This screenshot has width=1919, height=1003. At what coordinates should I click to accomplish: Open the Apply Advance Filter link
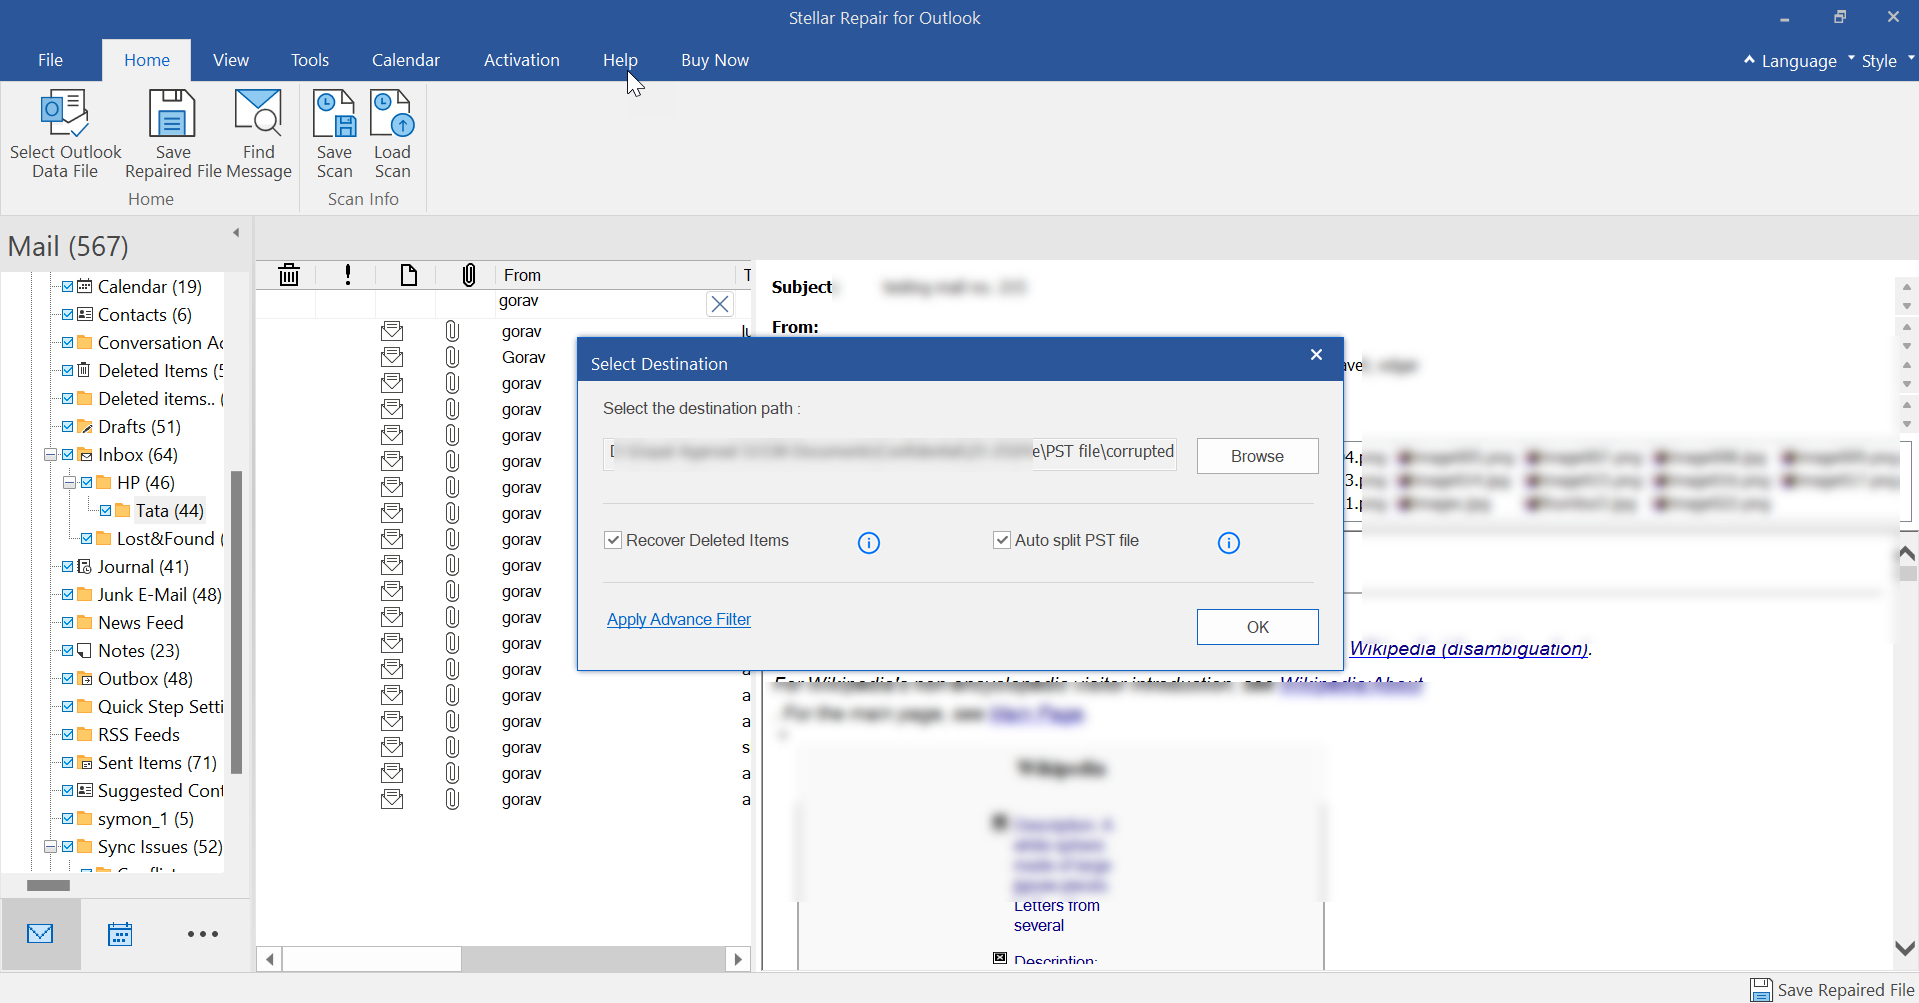pyautogui.click(x=678, y=620)
